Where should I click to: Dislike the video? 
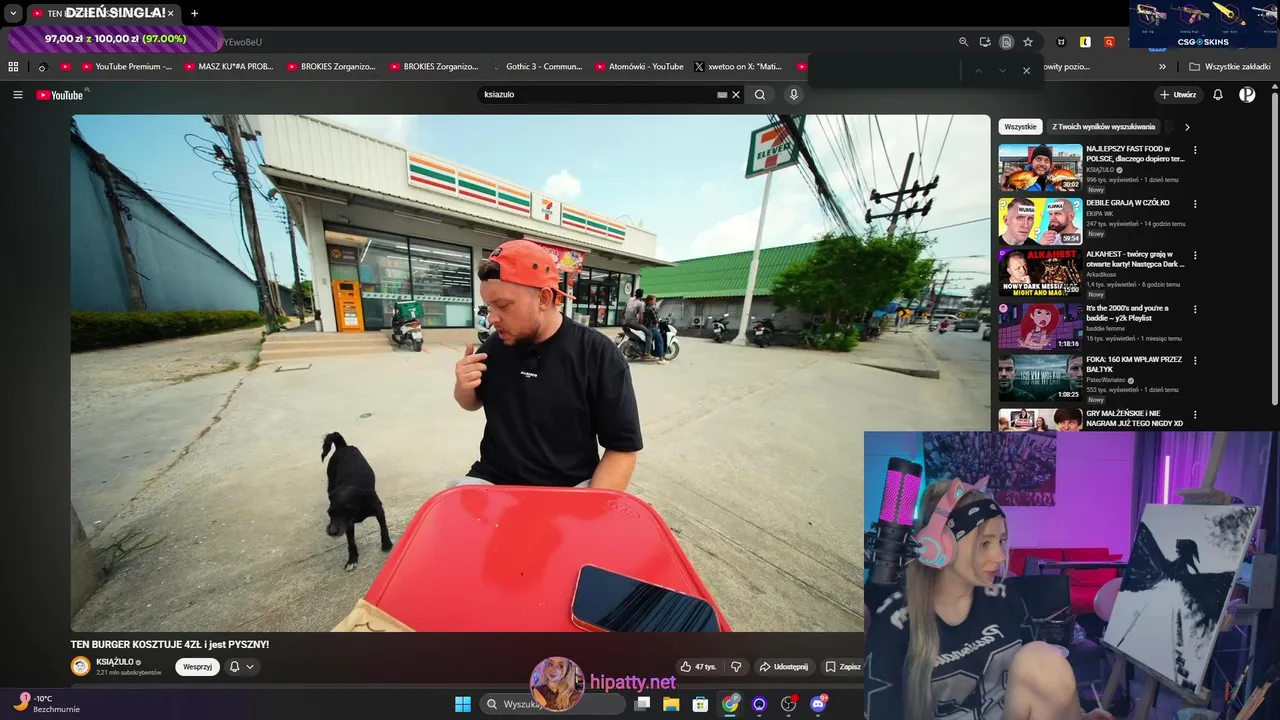pos(736,667)
